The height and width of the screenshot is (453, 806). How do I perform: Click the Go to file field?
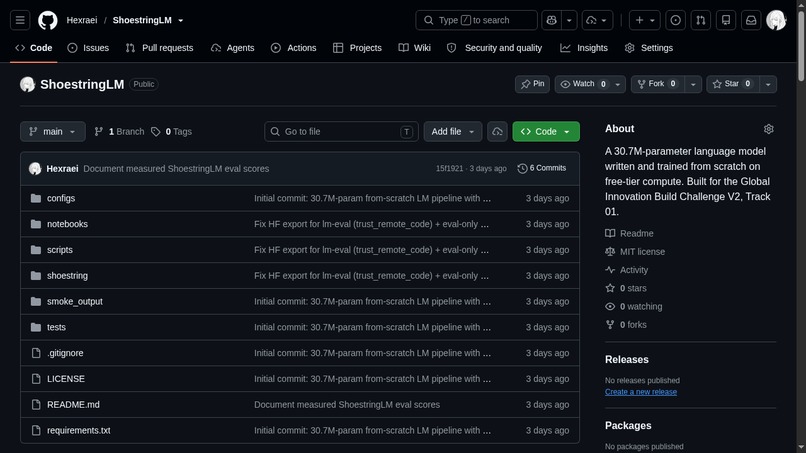click(341, 132)
